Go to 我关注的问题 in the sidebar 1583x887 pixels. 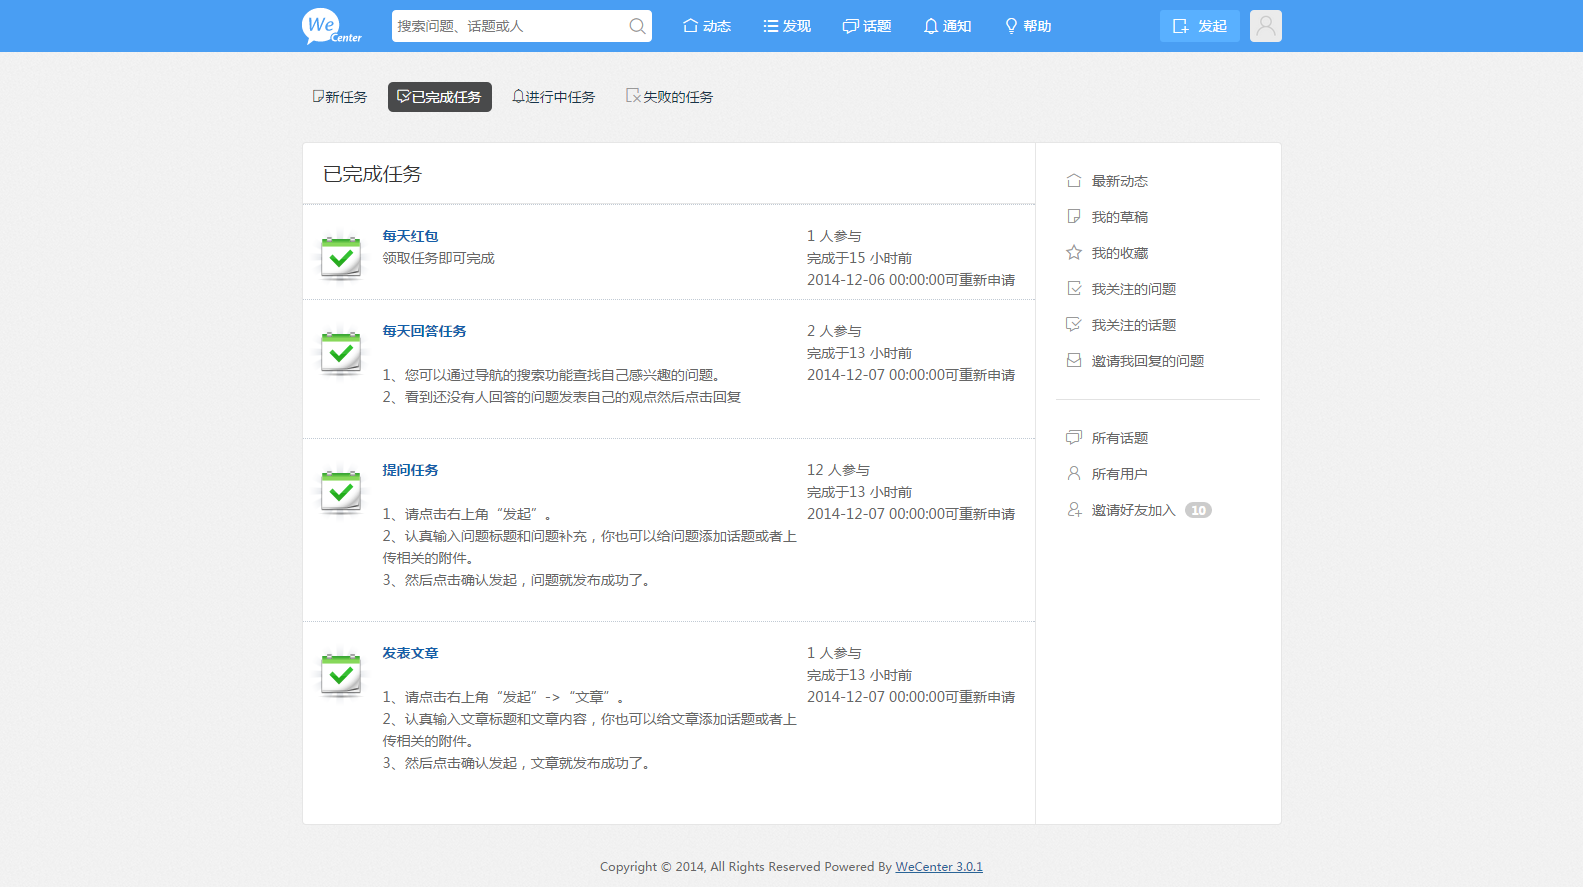coord(1133,289)
